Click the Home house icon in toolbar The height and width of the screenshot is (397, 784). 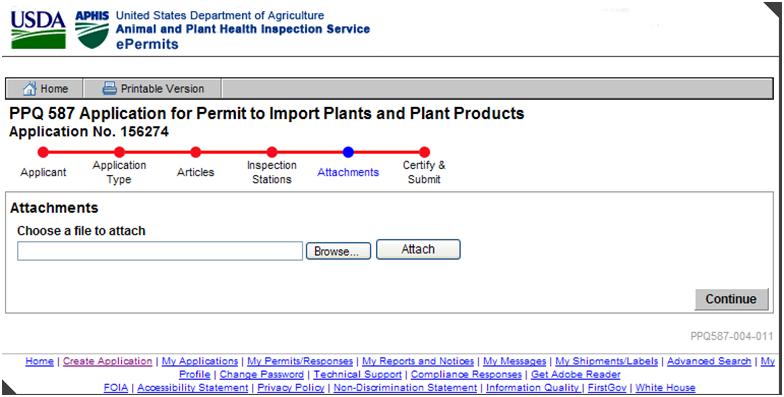point(30,89)
